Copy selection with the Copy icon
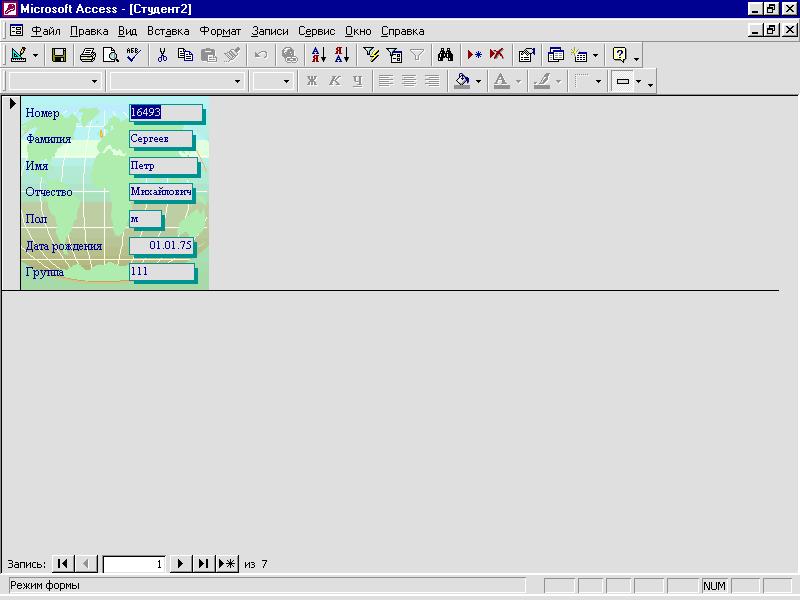The image size is (800, 600). (185, 55)
